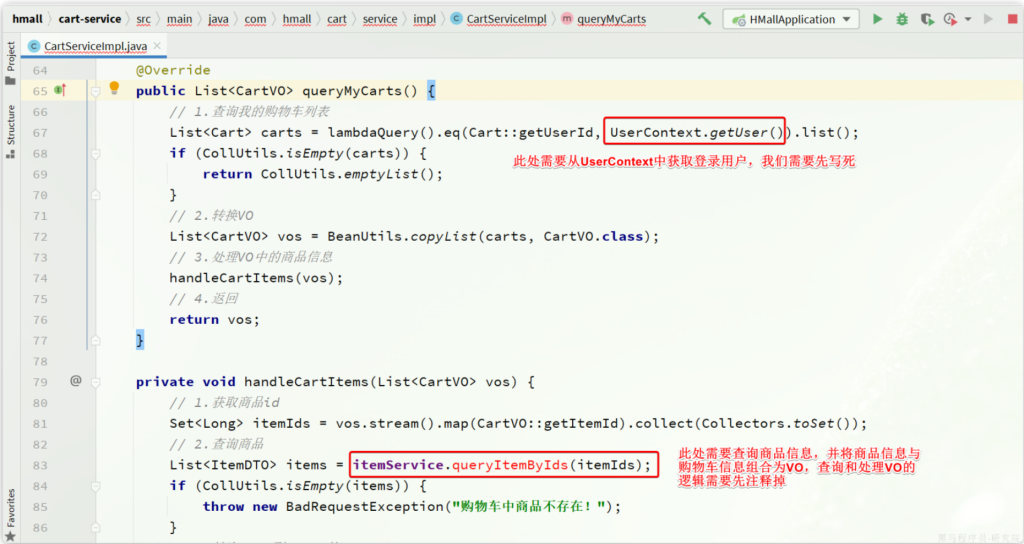
Task: Run HMallApplication with the green play icon
Action: pos(878,19)
